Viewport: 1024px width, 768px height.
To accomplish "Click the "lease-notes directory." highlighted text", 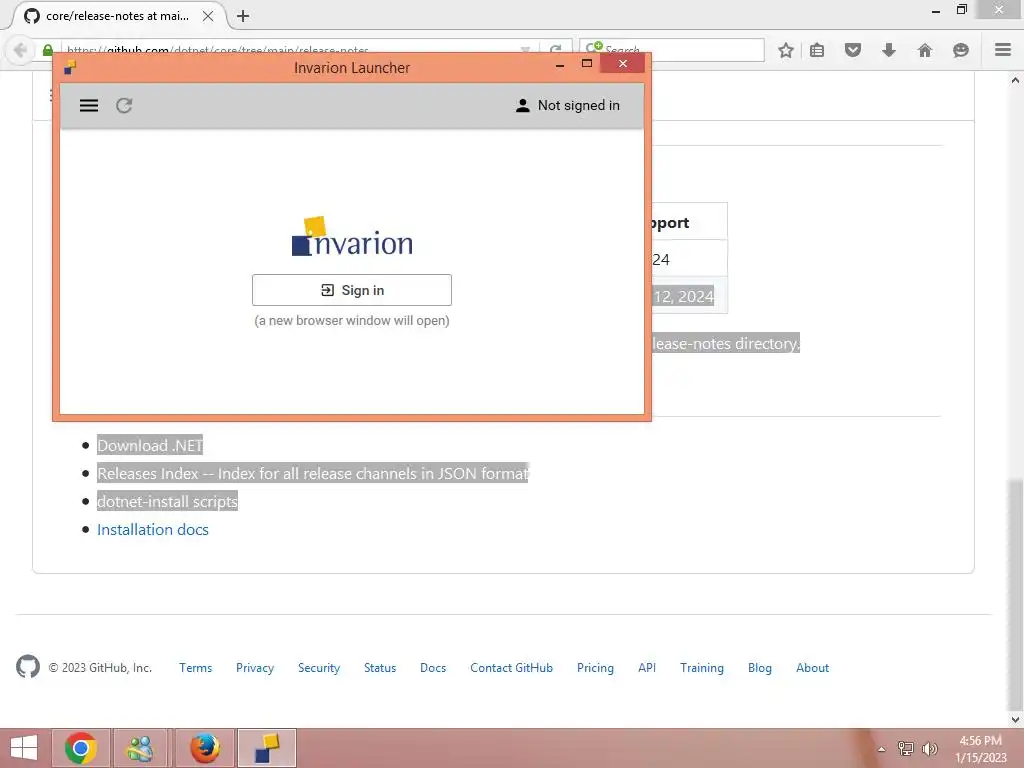I will [726, 344].
